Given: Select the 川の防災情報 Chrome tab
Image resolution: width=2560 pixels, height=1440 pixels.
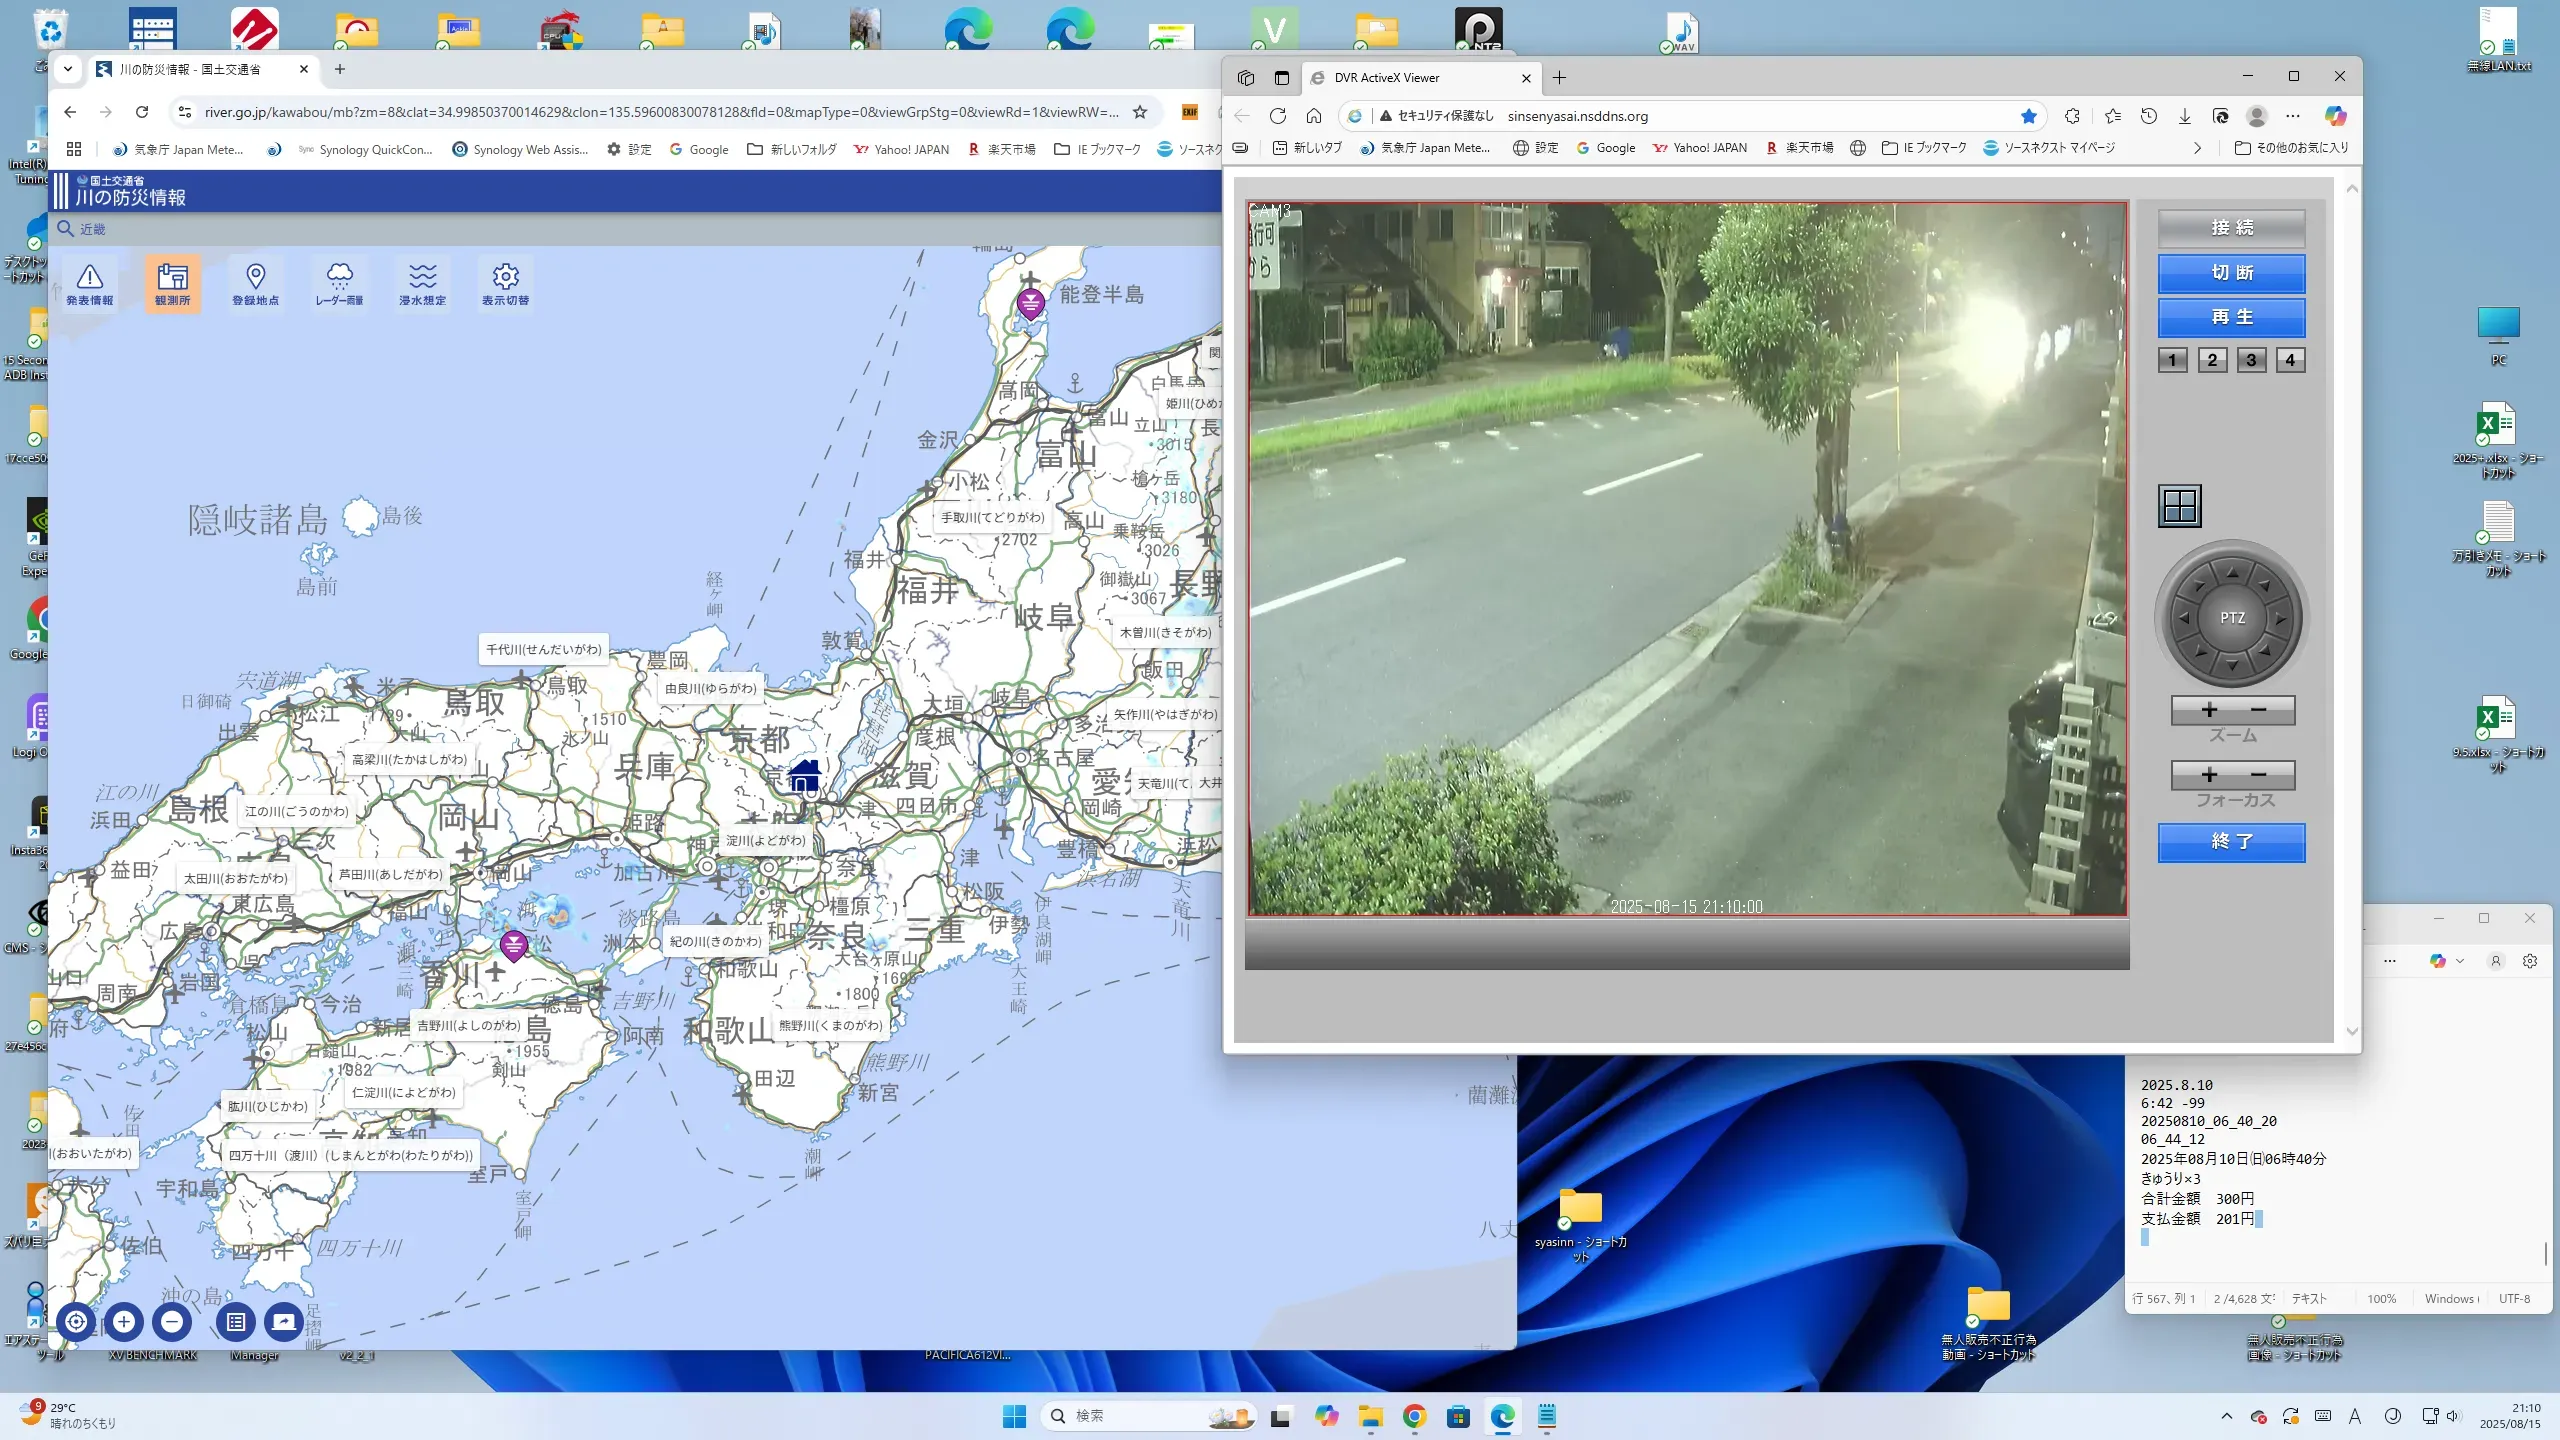Looking at the screenshot, I should click(190, 69).
